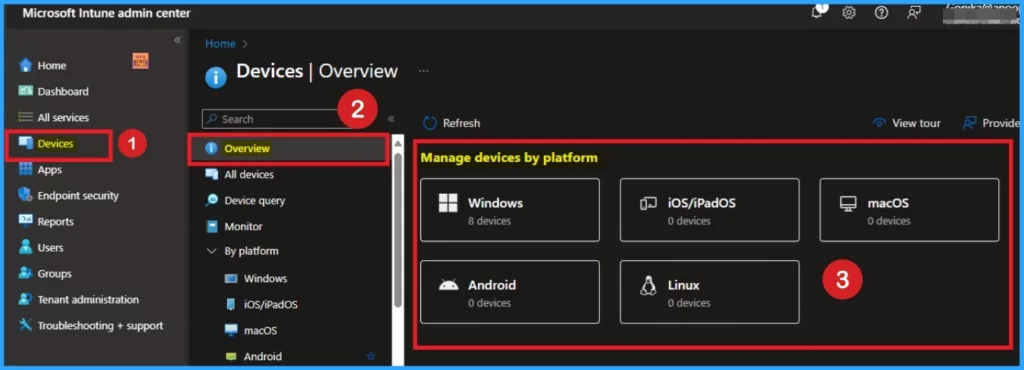Click the submenu vertical scrollbar
The image size is (1024, 370).
398,230
